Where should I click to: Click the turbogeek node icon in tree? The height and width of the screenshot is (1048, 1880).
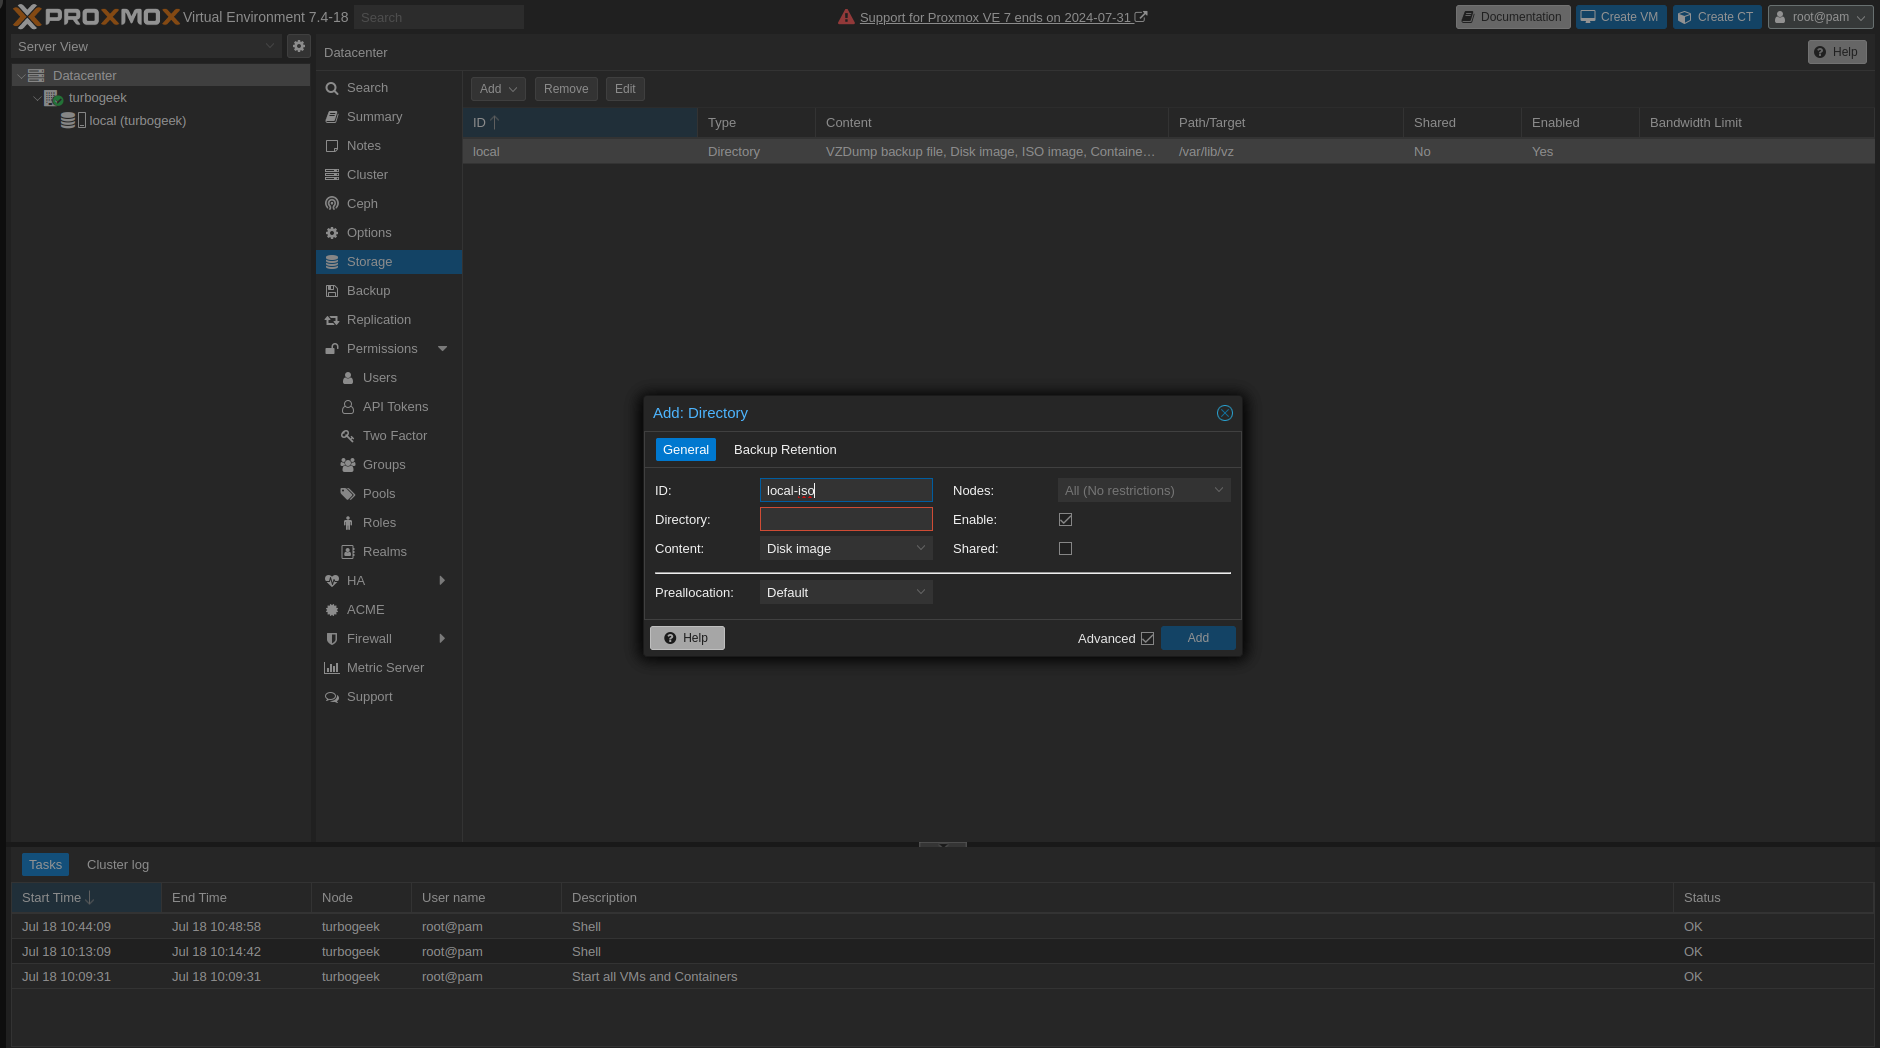click(x=53, y=98)
